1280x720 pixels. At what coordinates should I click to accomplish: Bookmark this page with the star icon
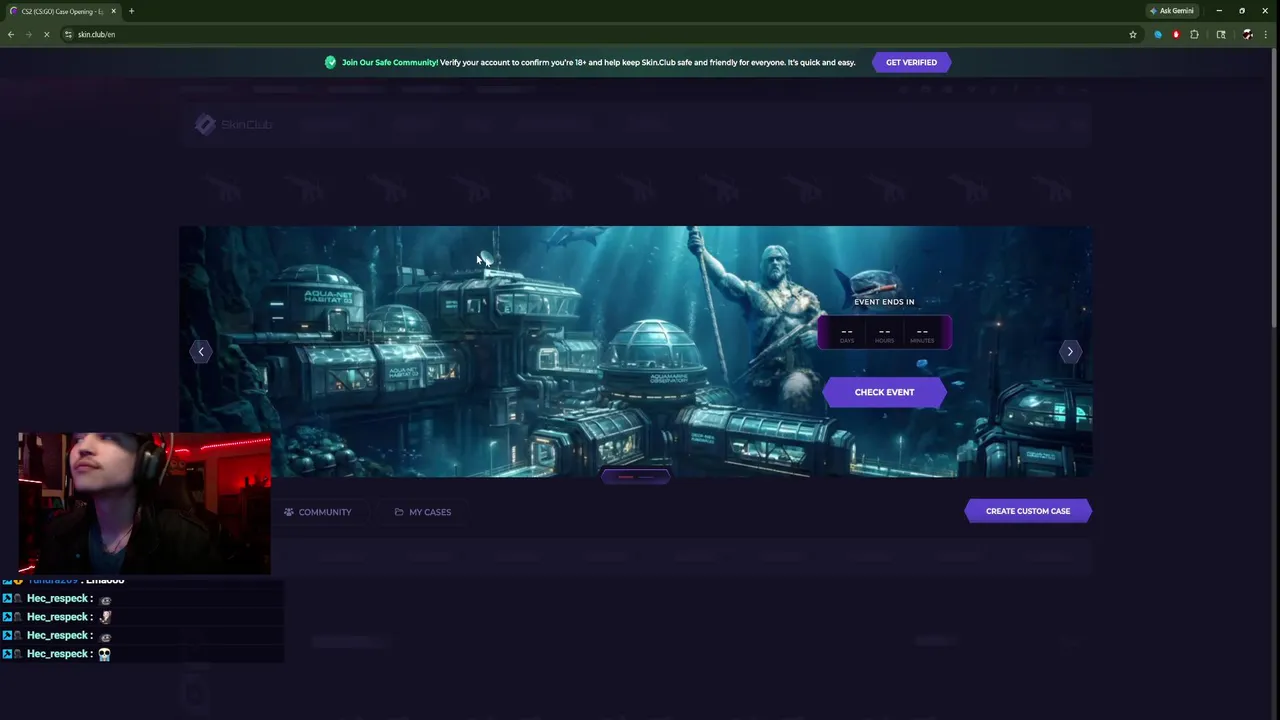tap(1133, 34)
